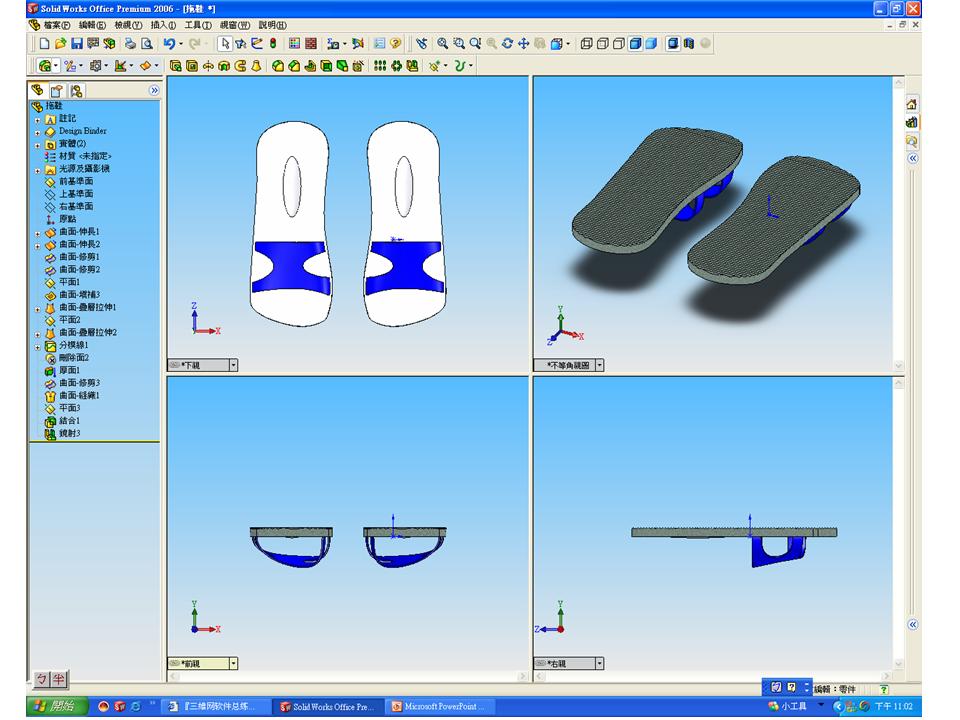The width and height of the screenshot is (960, 720).
Task: Open right view dropdown in bottom-right viewport
Action: (599, 663)
